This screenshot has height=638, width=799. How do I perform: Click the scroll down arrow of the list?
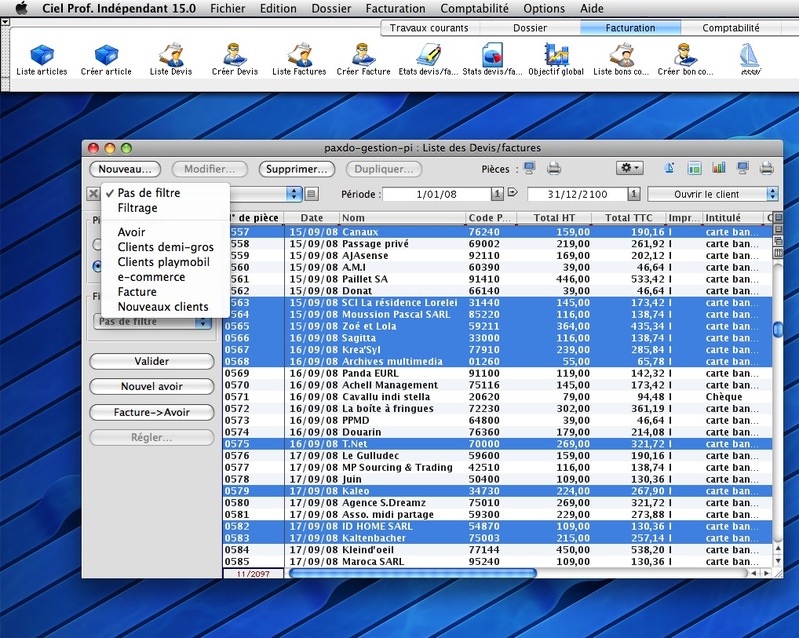(x=778, y=561)
